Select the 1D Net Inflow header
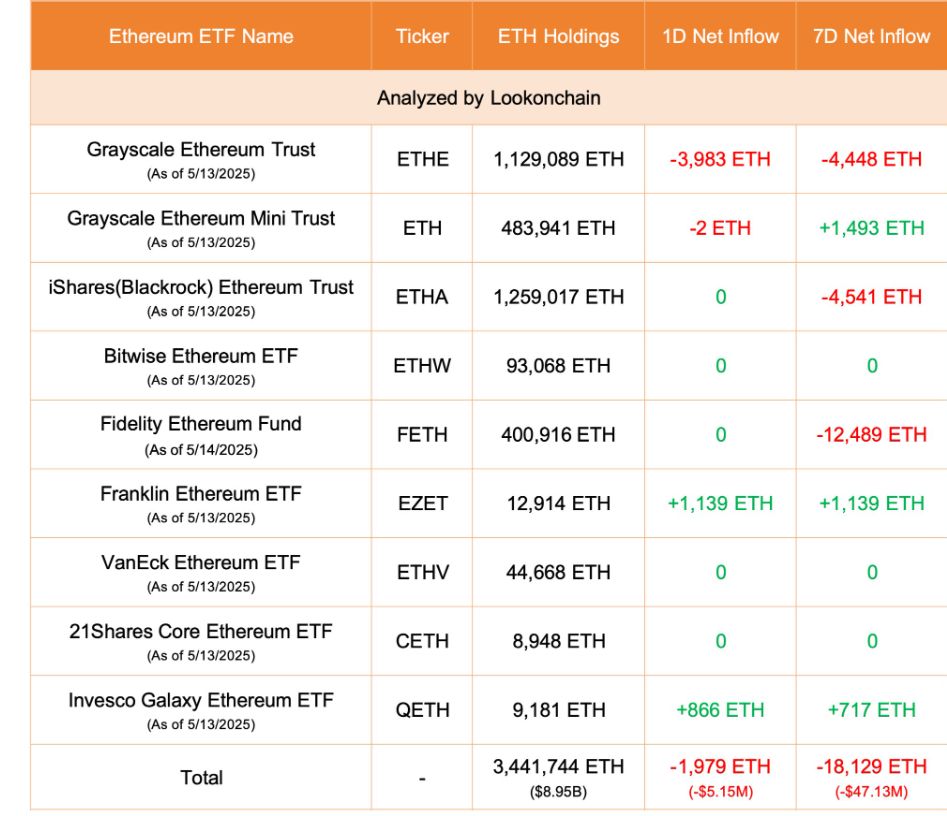The image size is (947, 816). (x=720, y=36)
